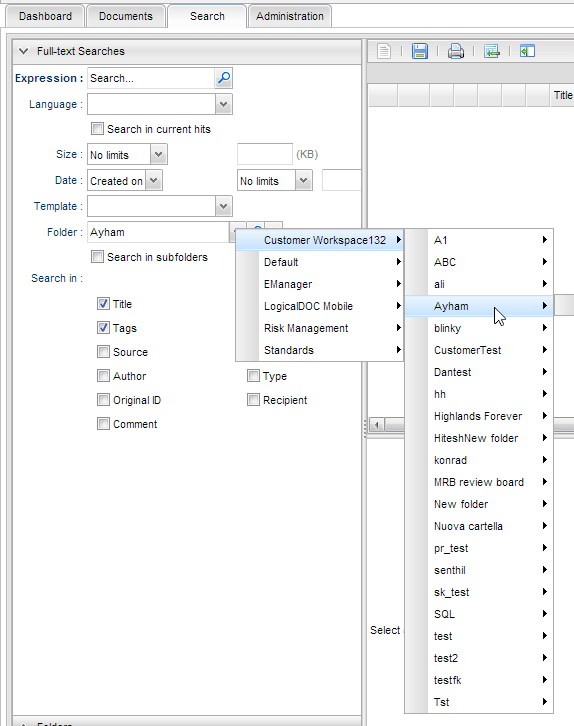Uncheck the Tags search field checkbox
This screenshot has height=726, width=574.
[103, 328]
